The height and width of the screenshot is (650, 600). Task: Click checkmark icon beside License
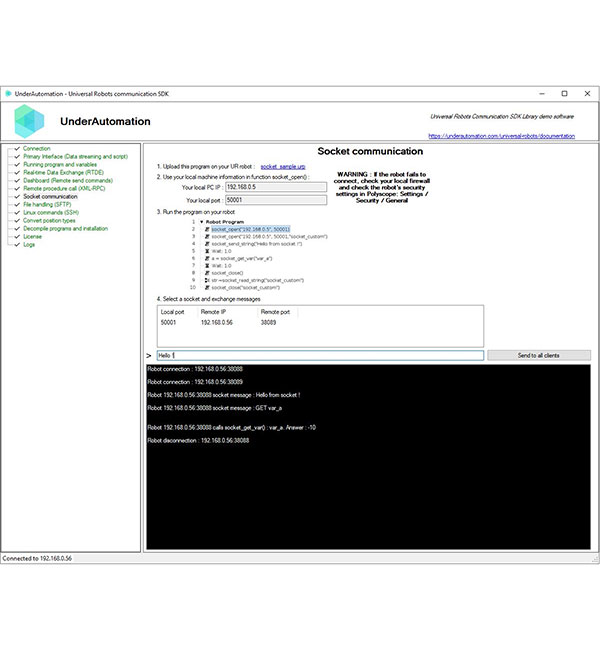click(x=17, y=237)
